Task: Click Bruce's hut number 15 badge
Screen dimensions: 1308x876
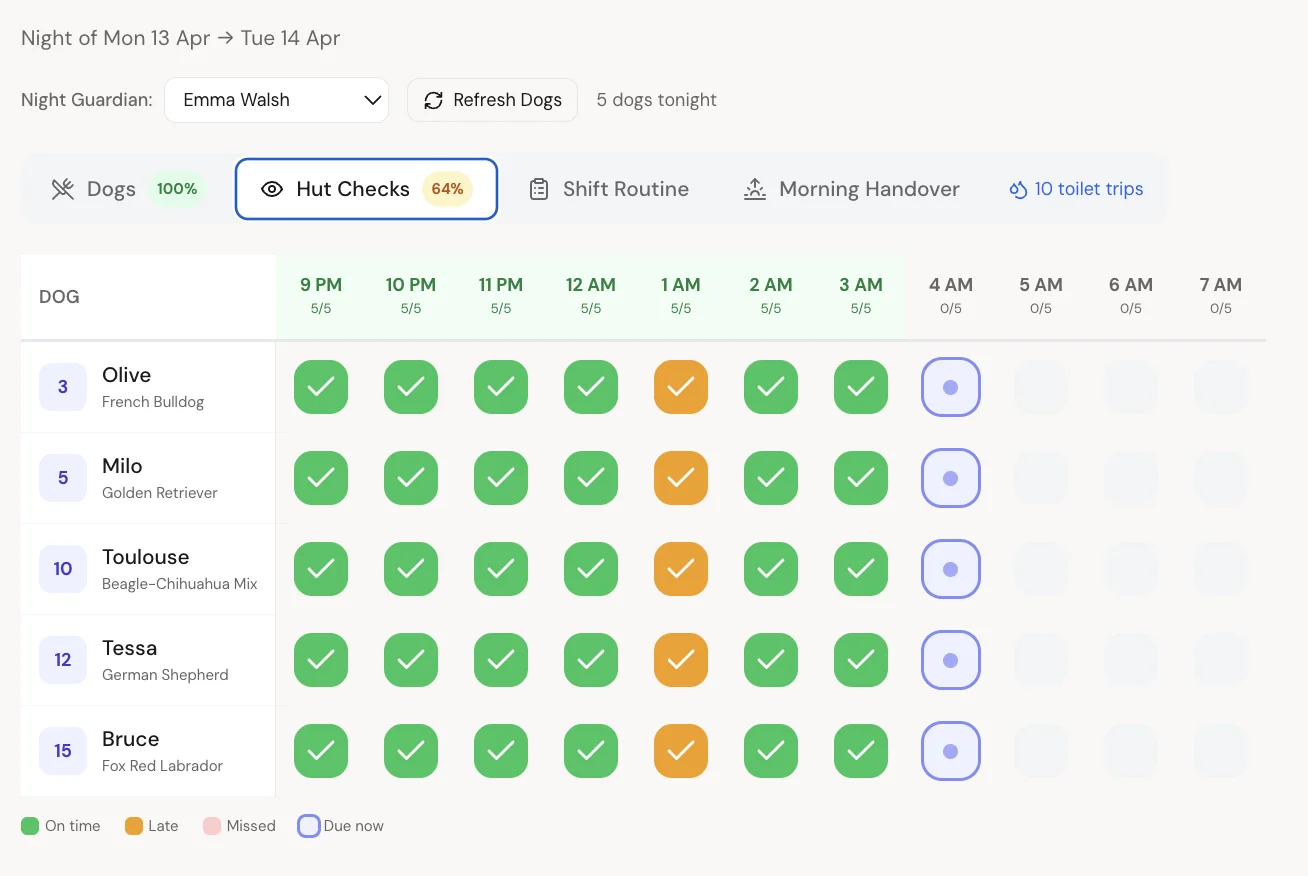Action: coord(63,751)
